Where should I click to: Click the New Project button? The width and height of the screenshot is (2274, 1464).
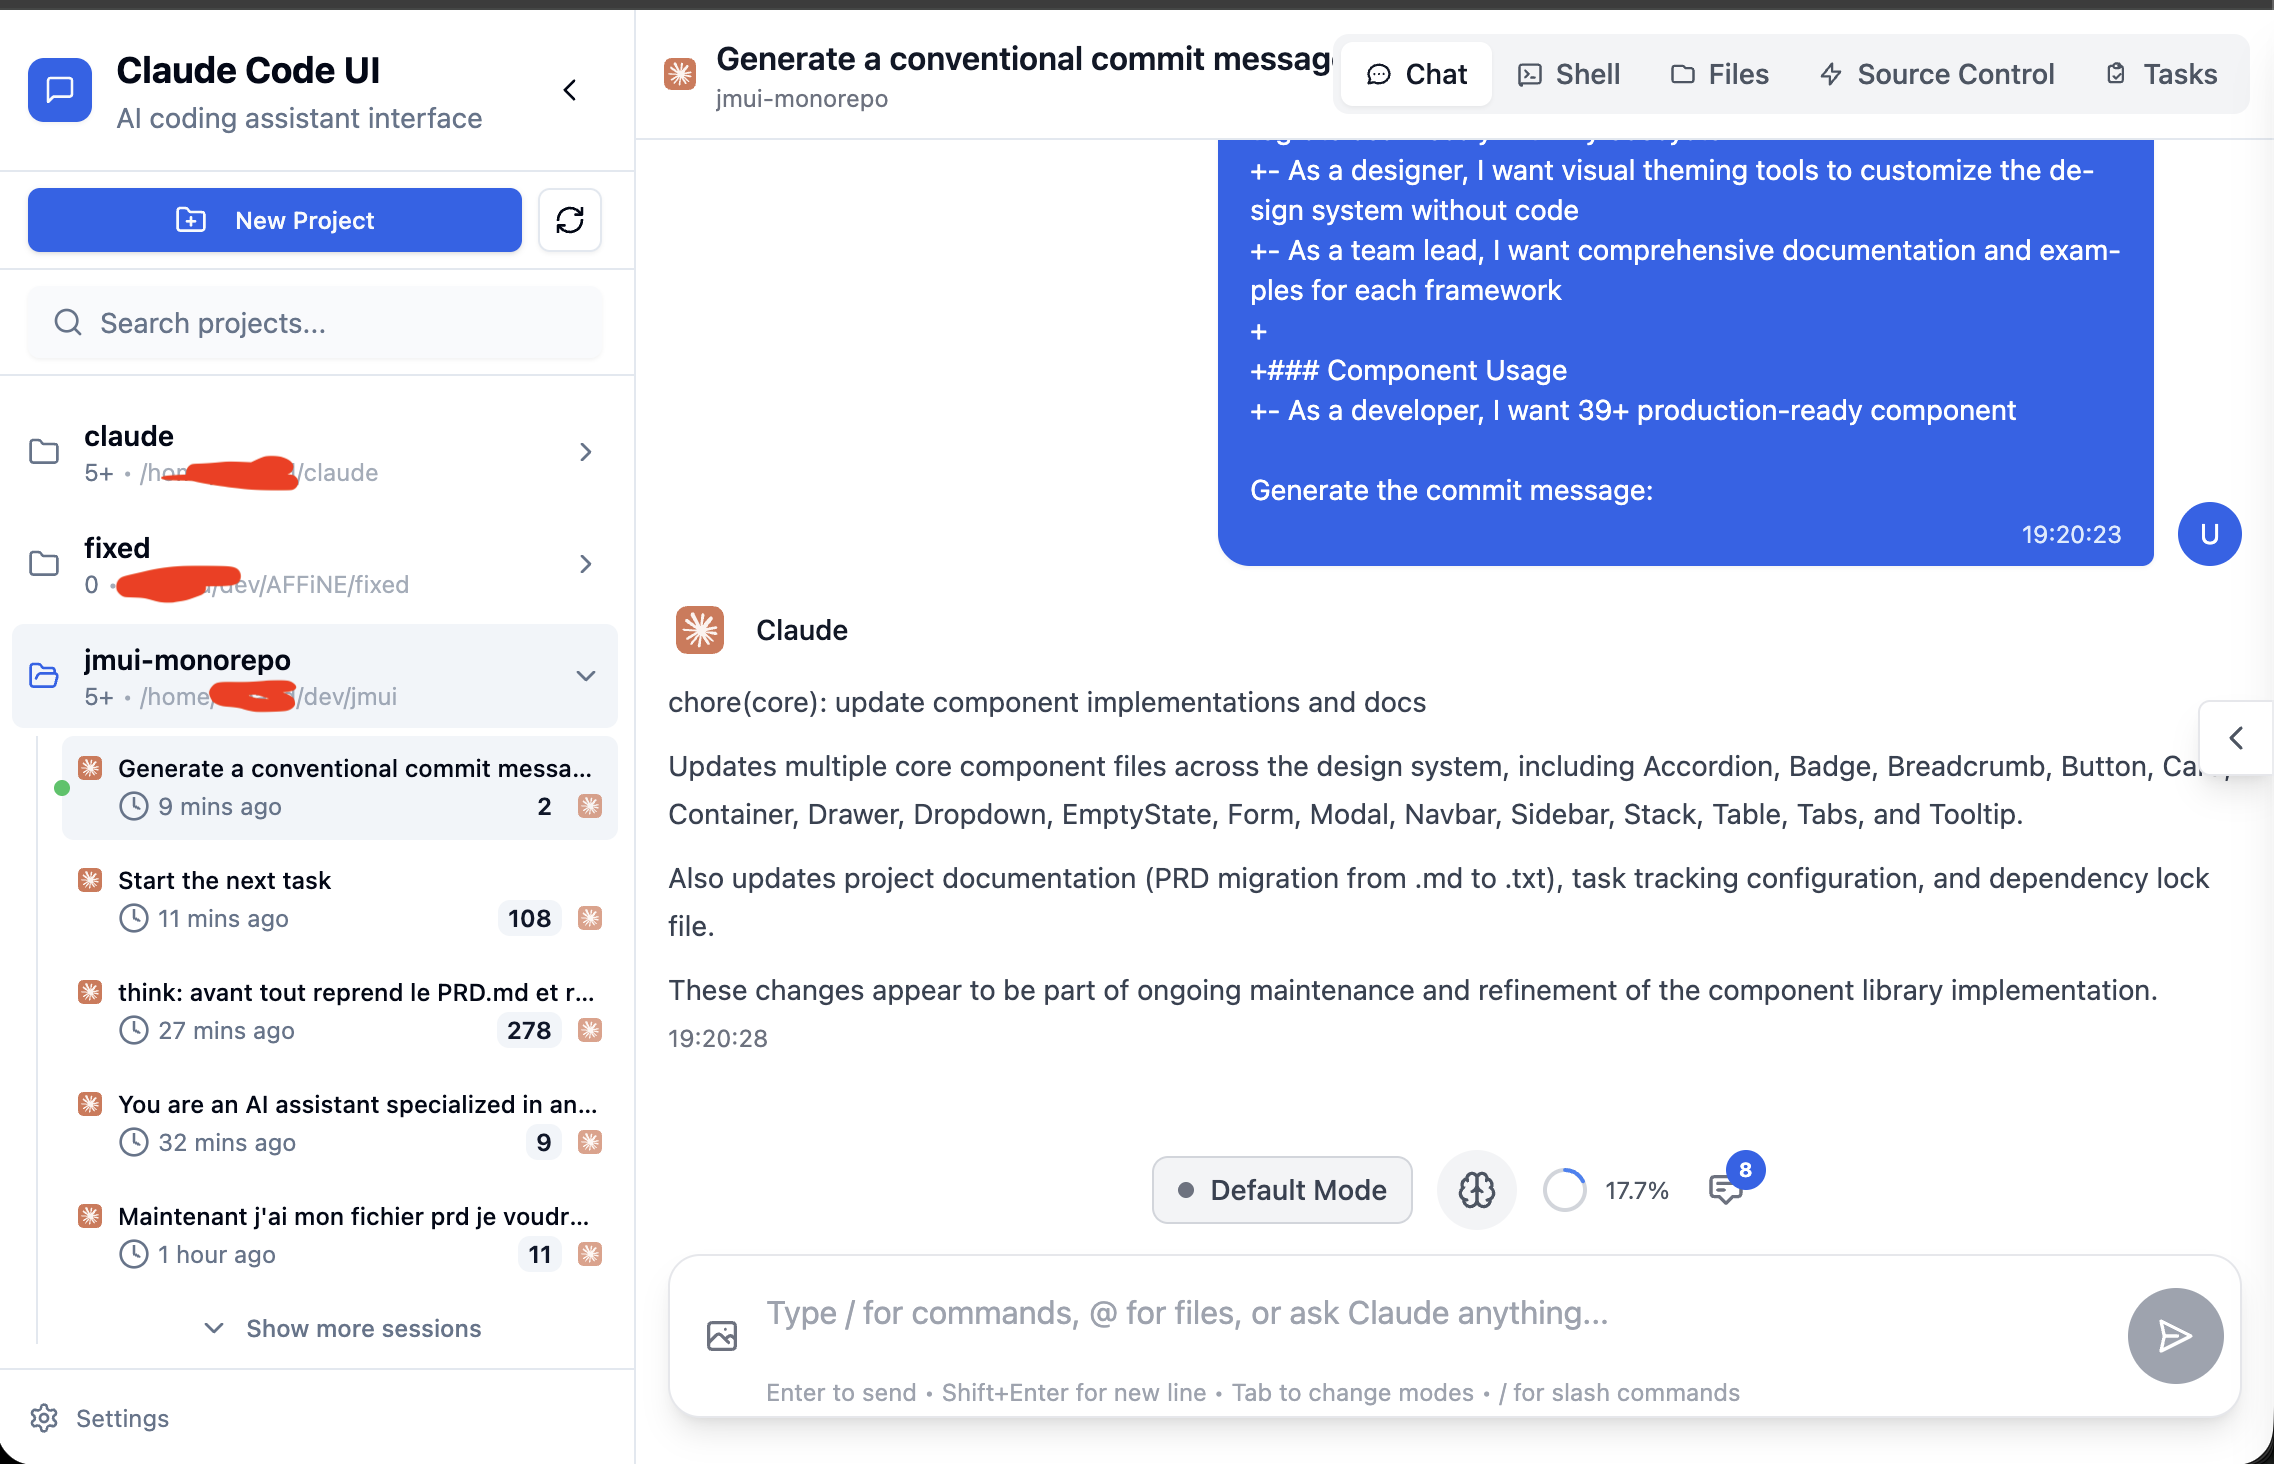(274, 220)
